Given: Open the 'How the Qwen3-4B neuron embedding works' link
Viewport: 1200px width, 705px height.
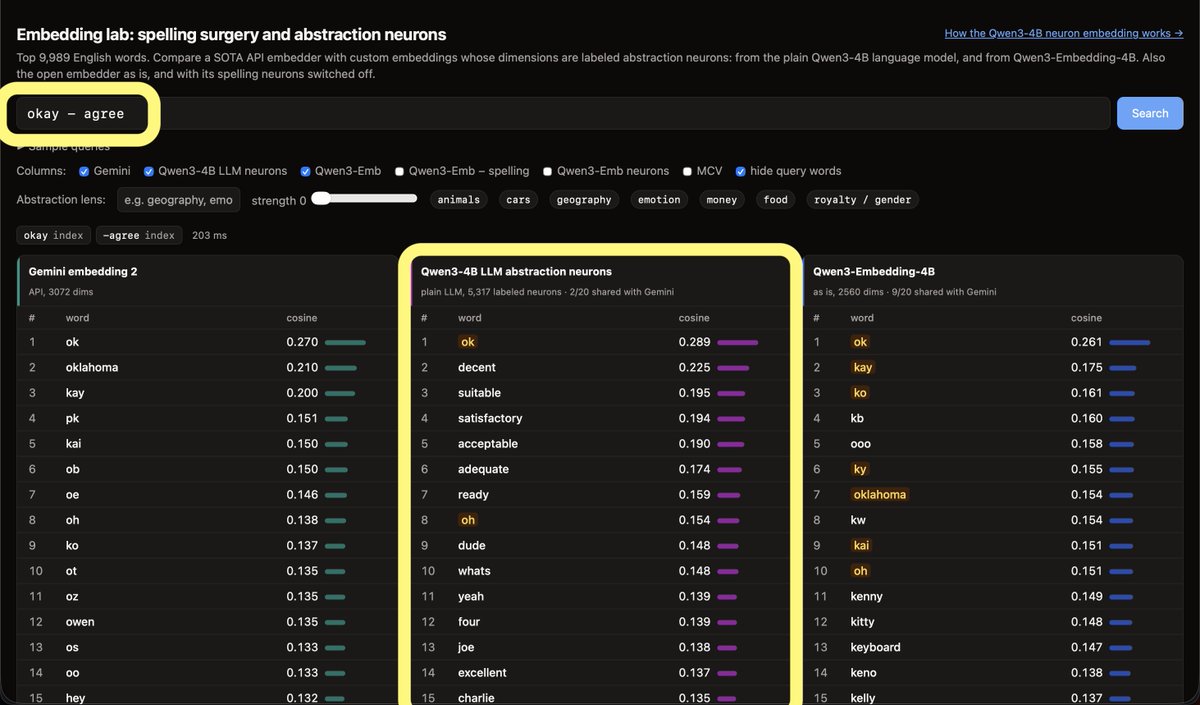Looking at the screenshot, I should point(1064,34).
